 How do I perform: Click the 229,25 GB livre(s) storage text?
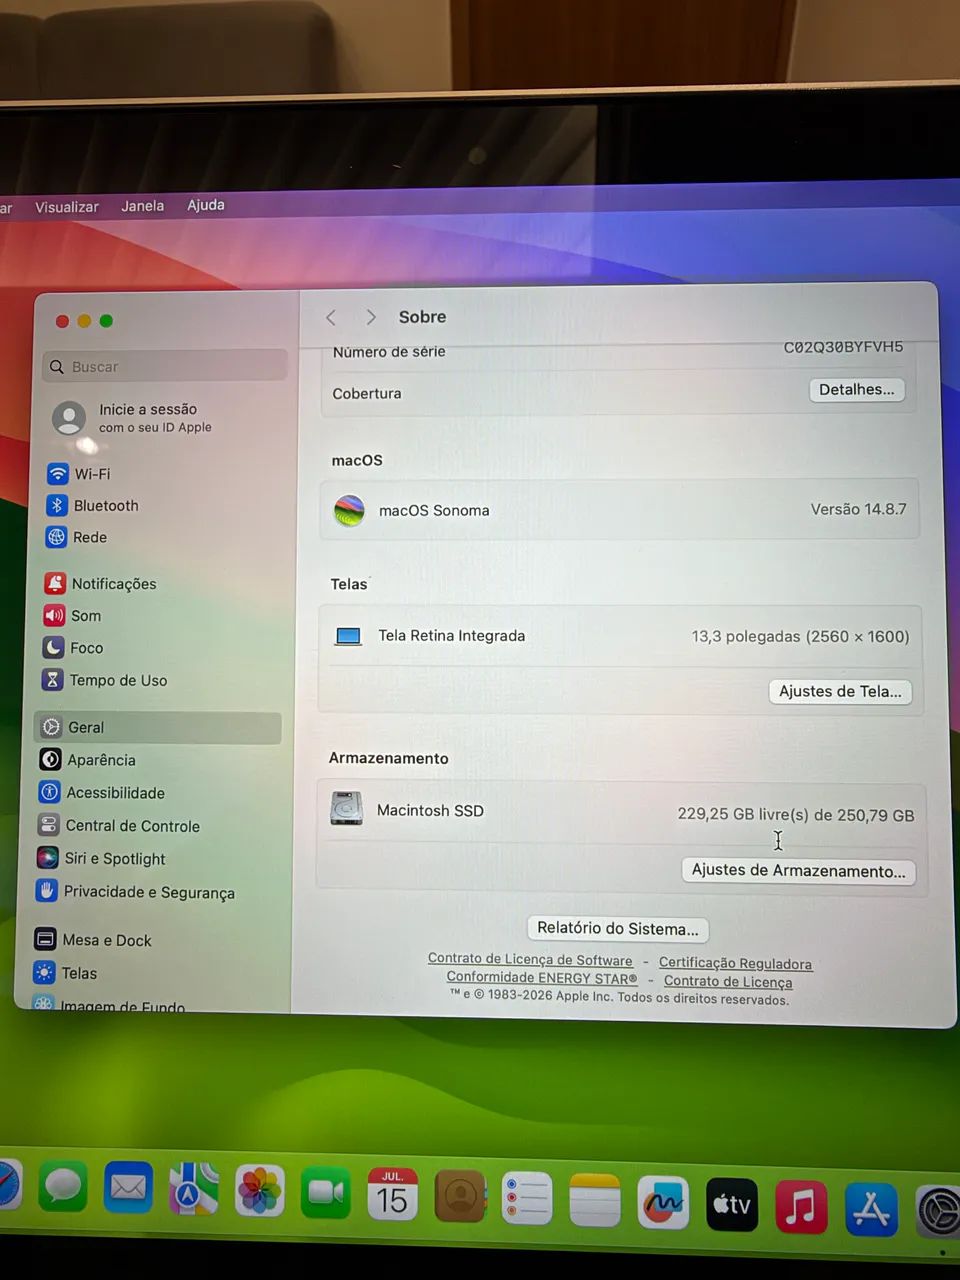[x=796, y=815]
